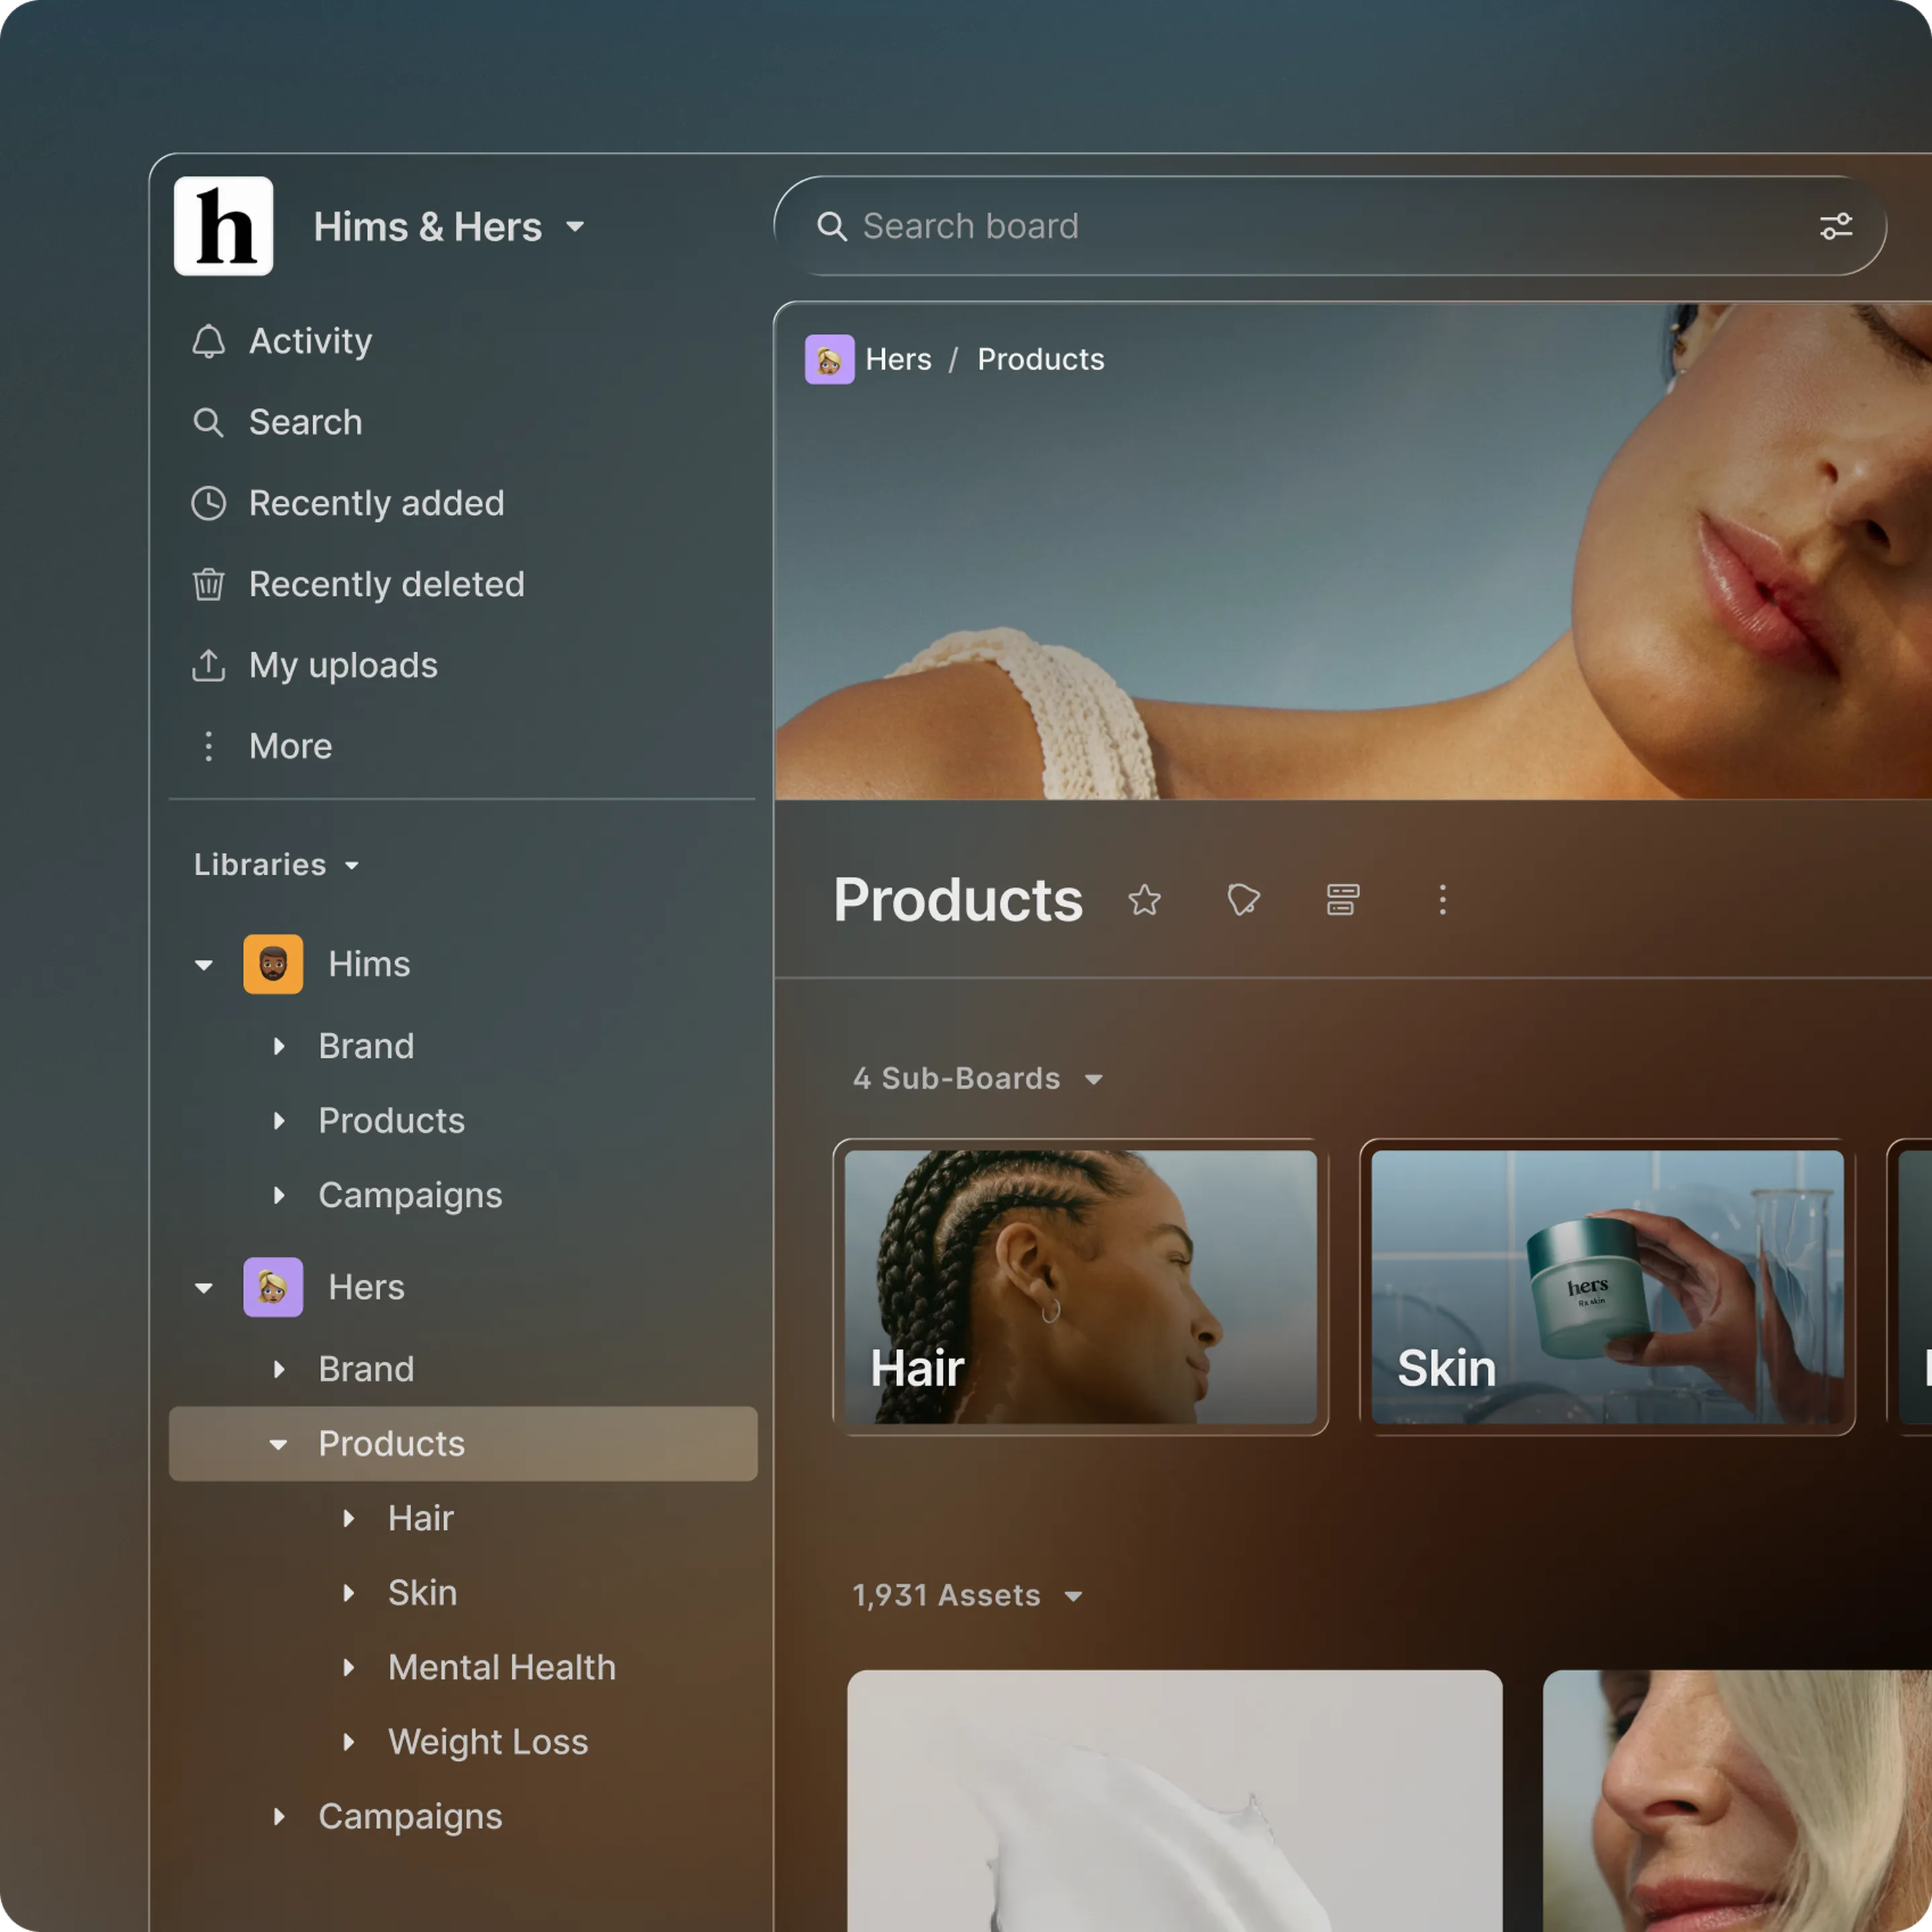Collapse the Hims library tree
Image resolution: width=1932 pixels, height=1932 pixels.
(x=204, y=965)
